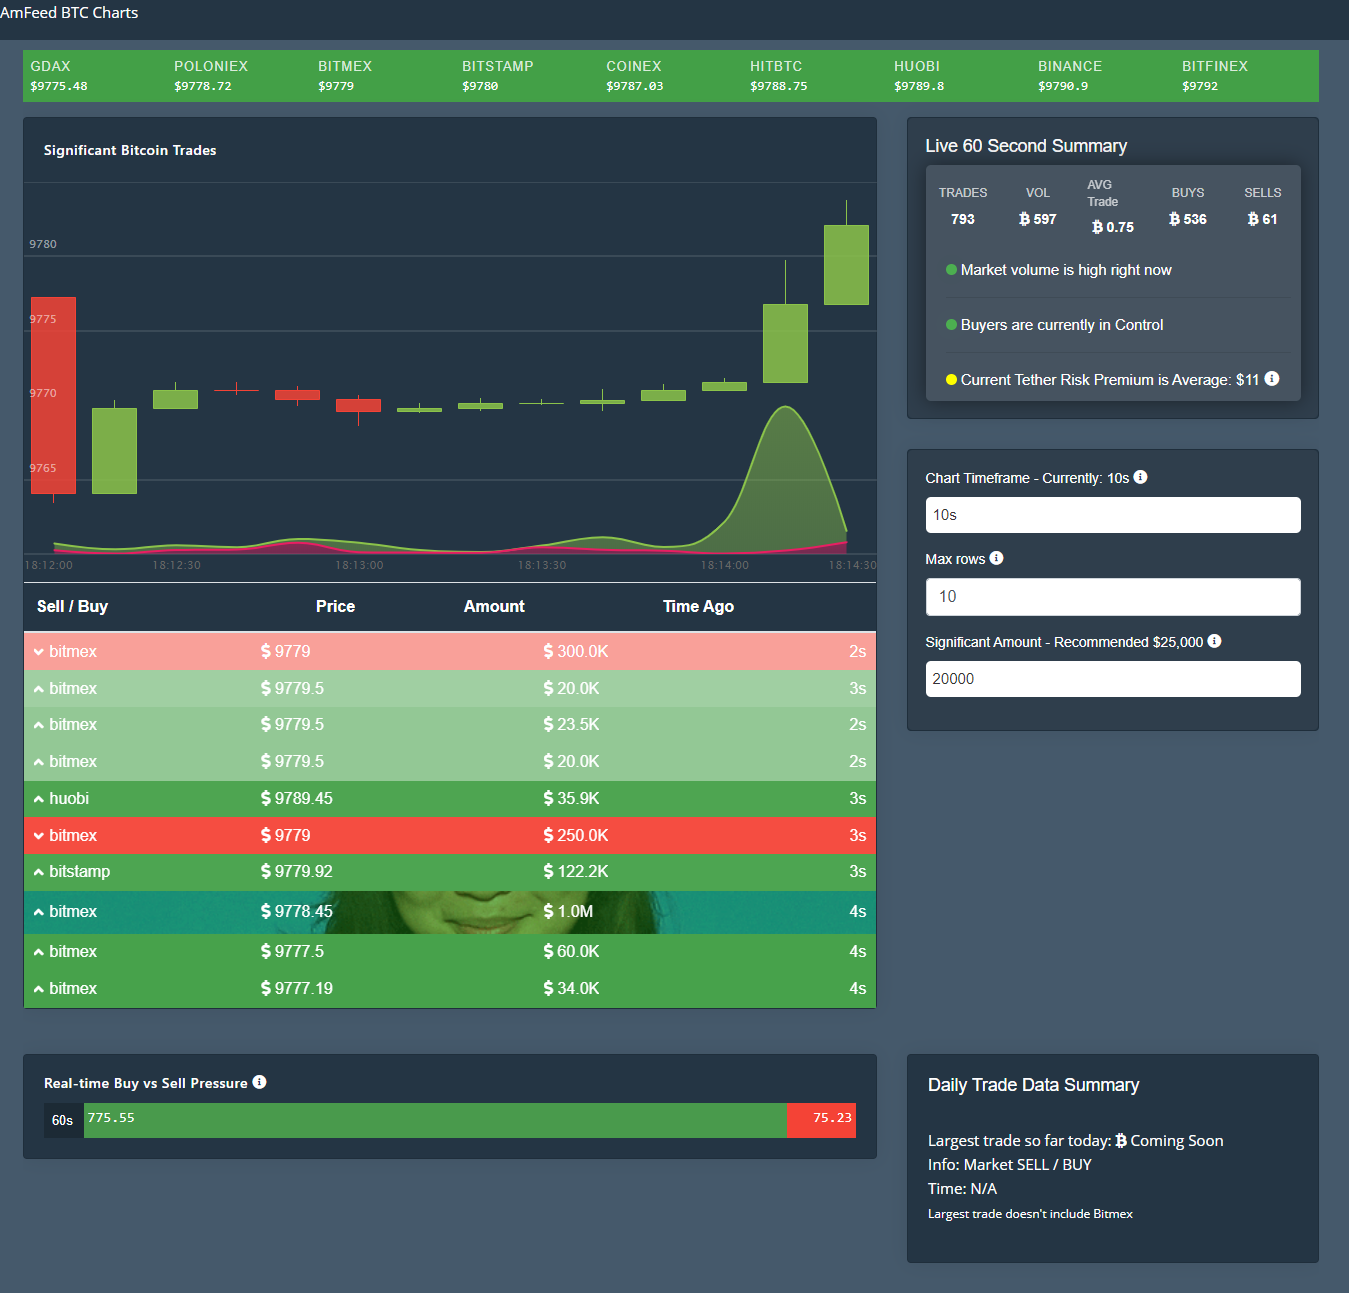Click the up chevron on the bitmex $34.0K row
The image size is (1349, 1293).
point(38,989)
